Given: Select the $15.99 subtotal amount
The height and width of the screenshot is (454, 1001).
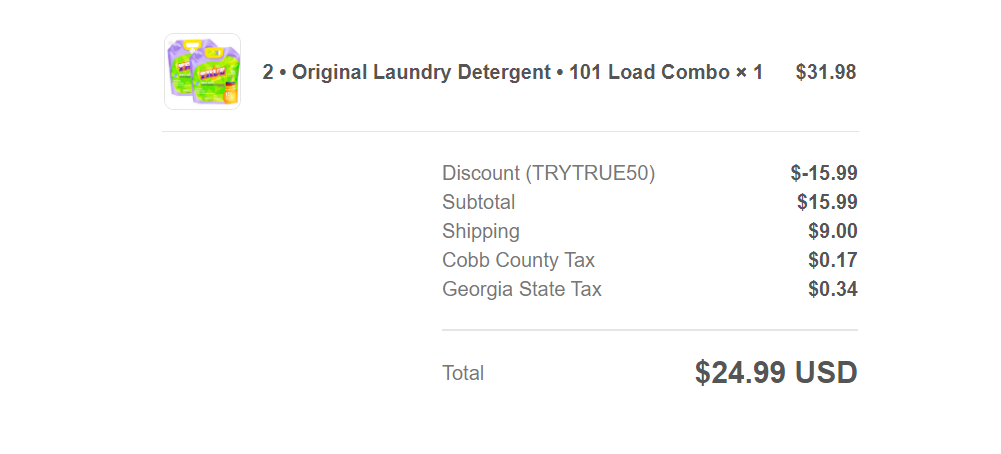Looking at the screenshot, I should 827,202.
